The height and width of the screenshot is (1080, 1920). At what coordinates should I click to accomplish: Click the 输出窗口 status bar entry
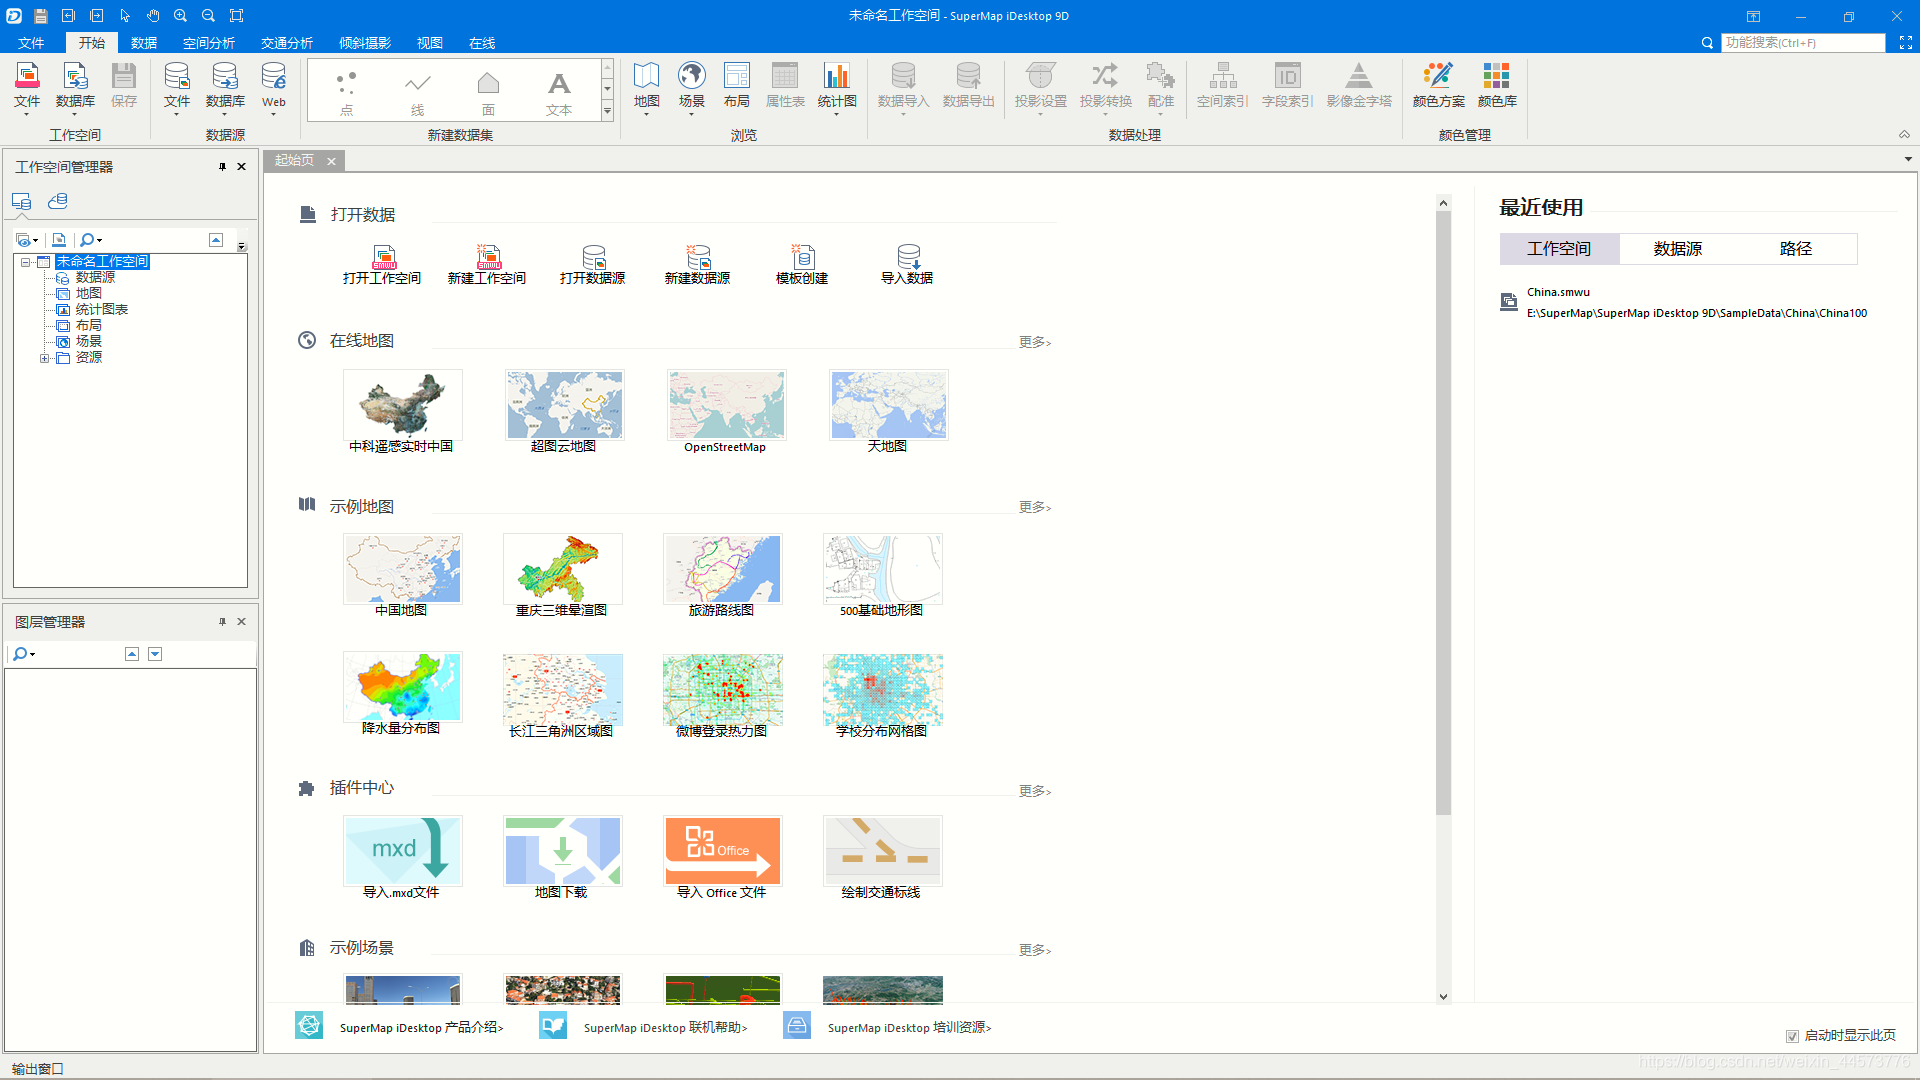(37, 1069)
